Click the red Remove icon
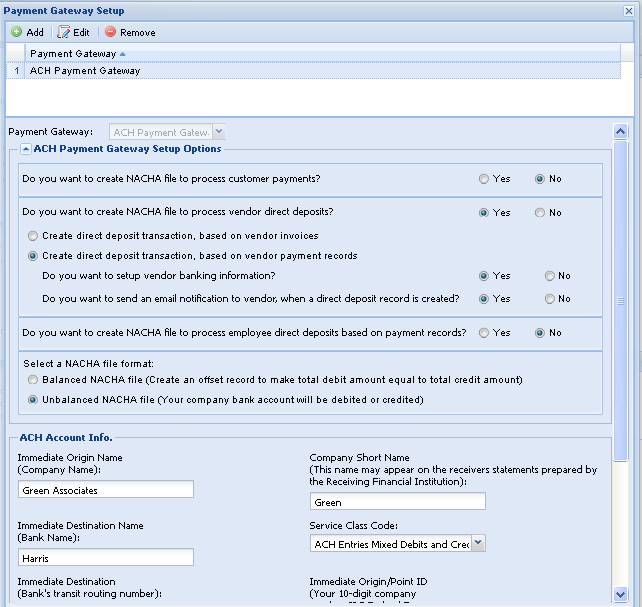Image resolution: width=642 pixels, height=607 pixels. pos(110,32)
